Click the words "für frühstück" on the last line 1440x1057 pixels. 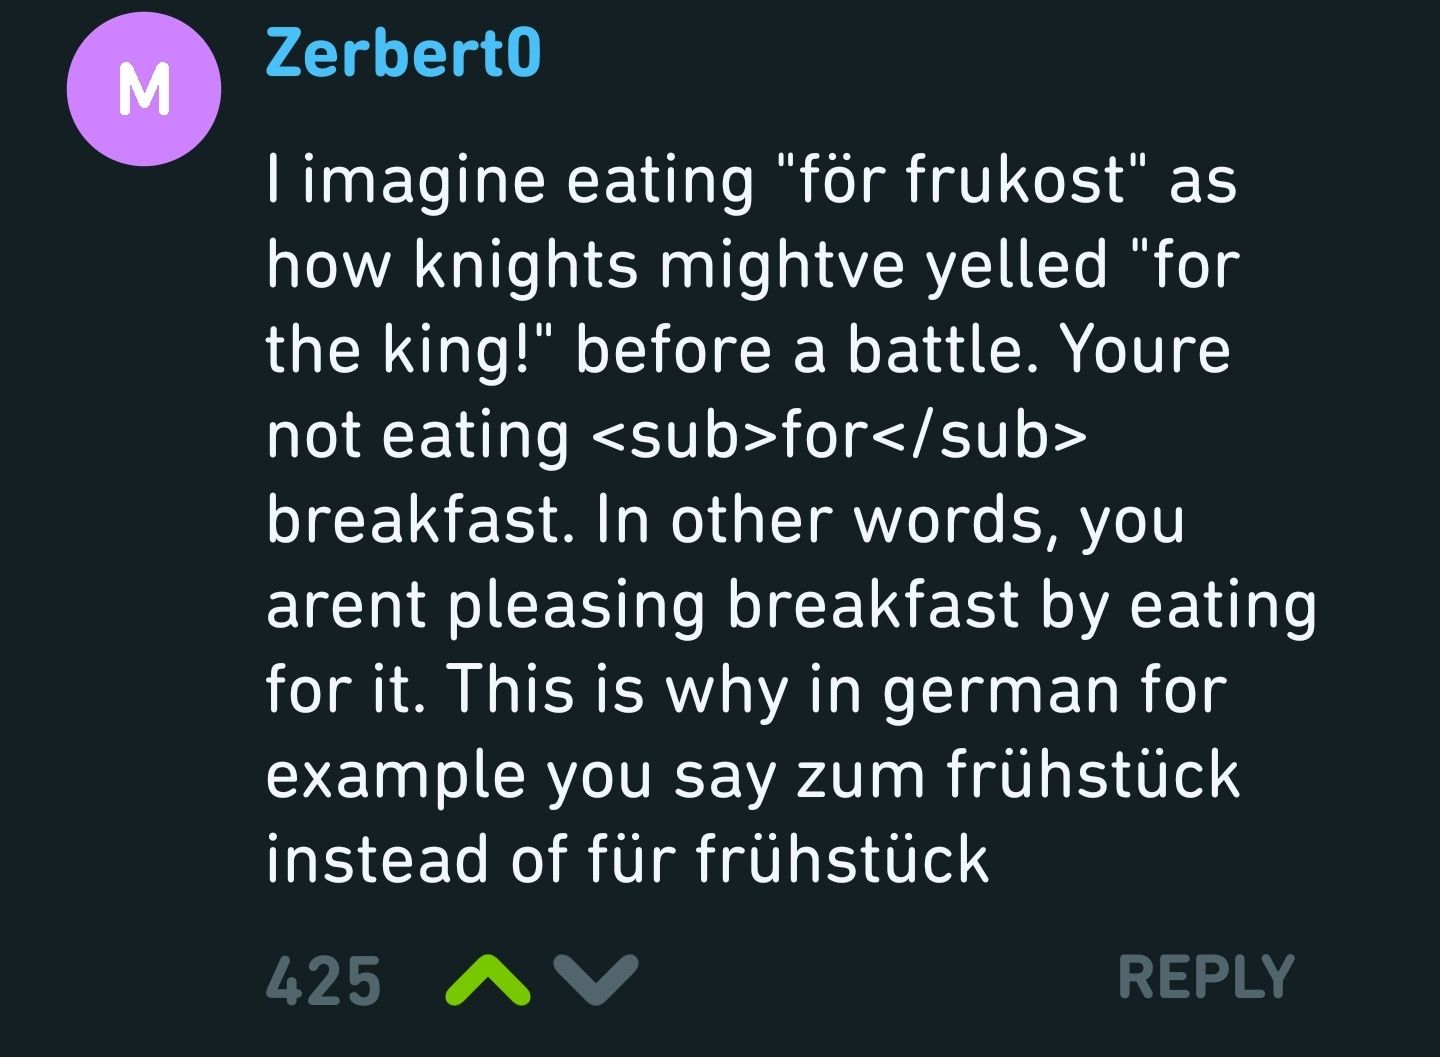pyautogui.click(x=787, y=860)
